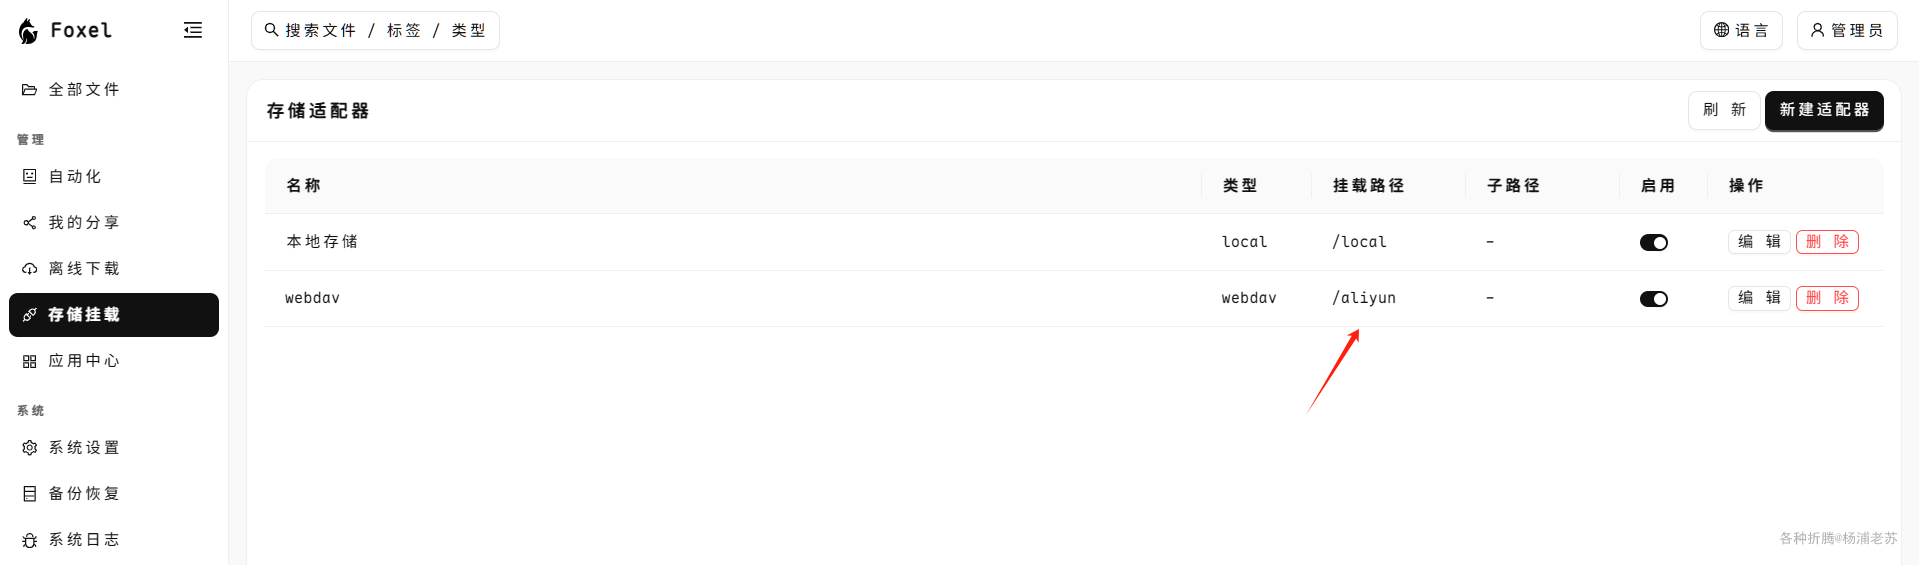Screen dimensions: 1919x565
Task: Open the 语言 language dropdown
Action: [1741, 30]
